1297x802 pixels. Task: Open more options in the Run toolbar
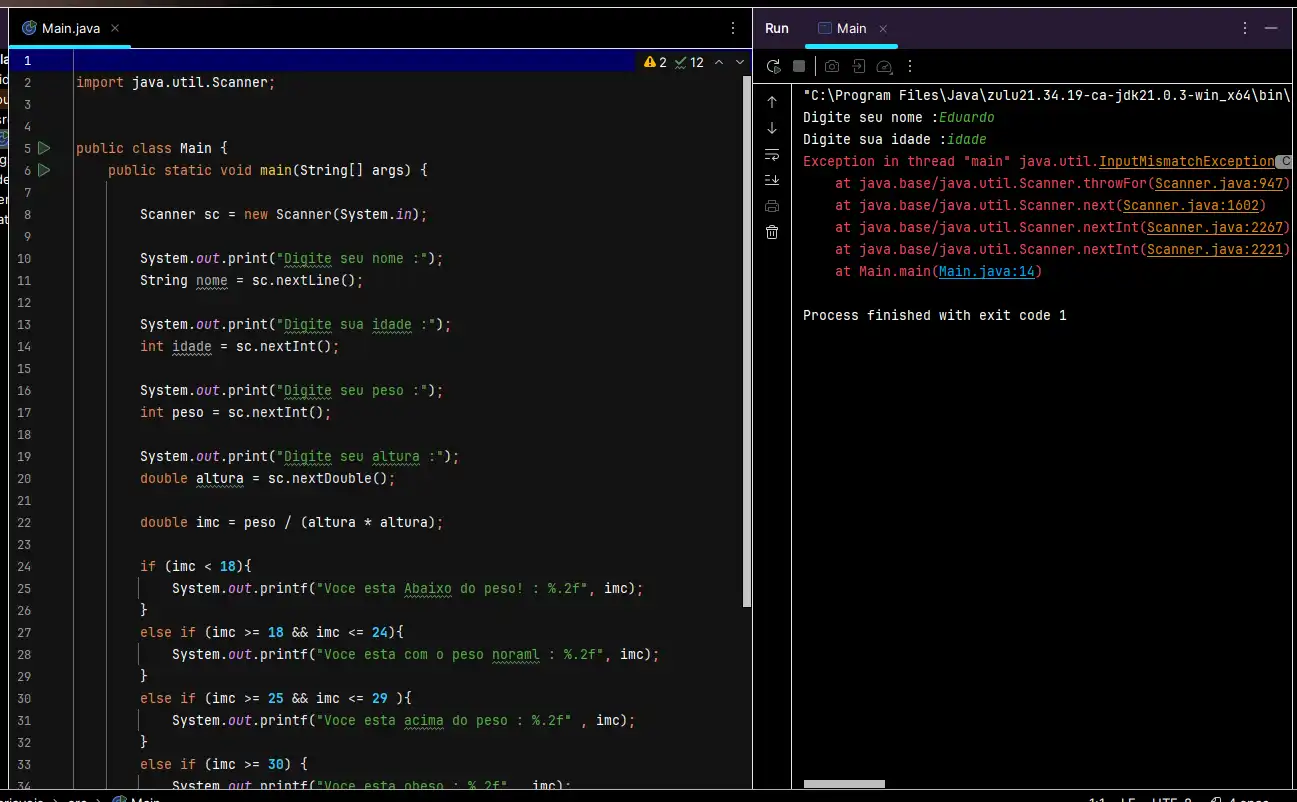(x=910, y=66)
